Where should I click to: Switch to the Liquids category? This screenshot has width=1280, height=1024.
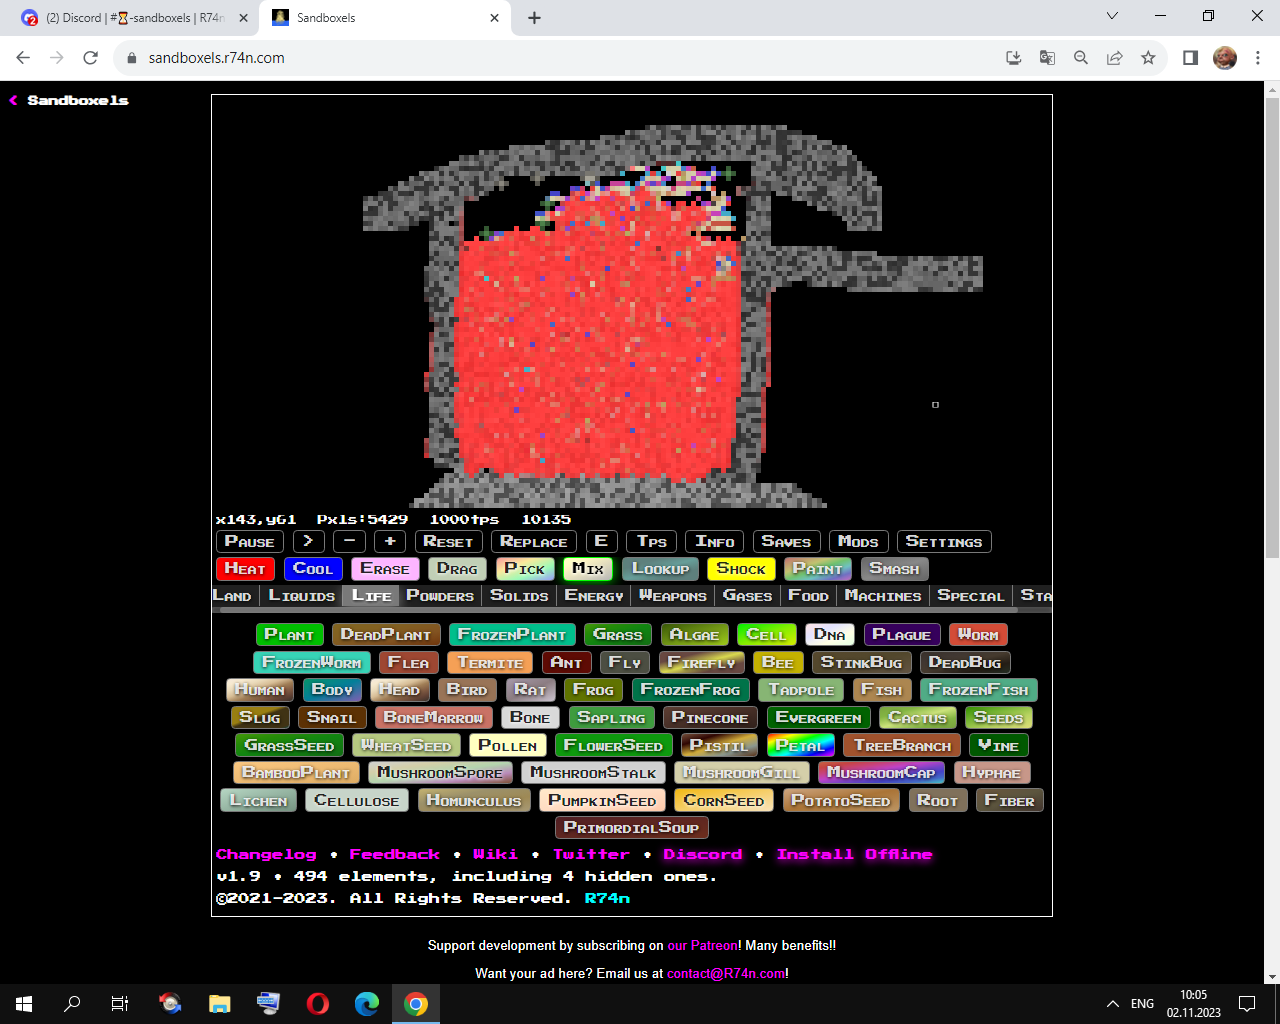click(x=302, y=596)
